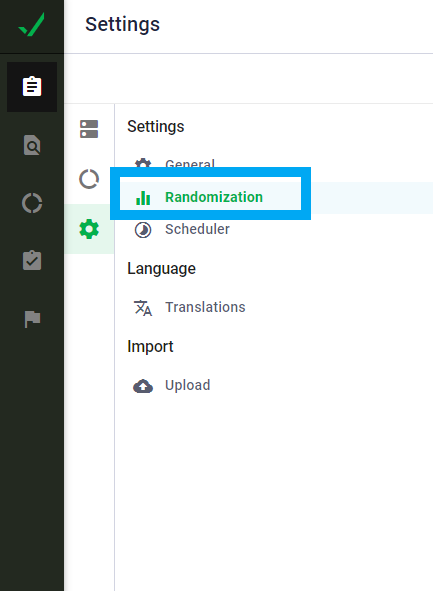Open the Scheduler settings item
The image size is (433, 591).
(x=274, y=229)
